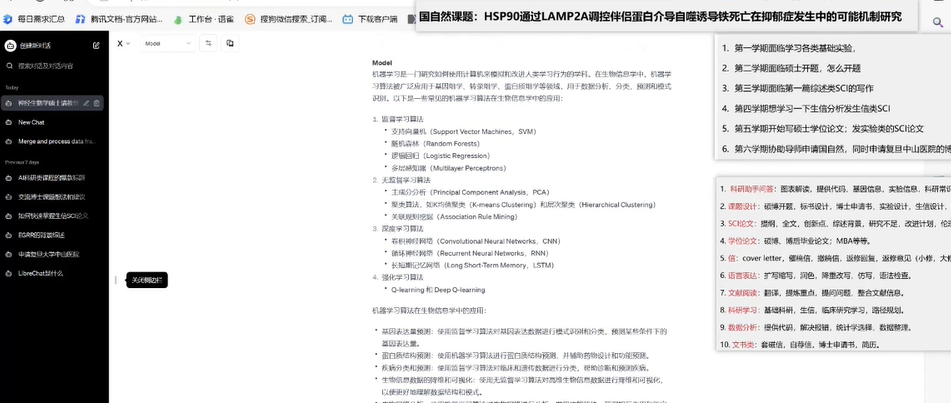Click the Today section label

coord(12,87)
